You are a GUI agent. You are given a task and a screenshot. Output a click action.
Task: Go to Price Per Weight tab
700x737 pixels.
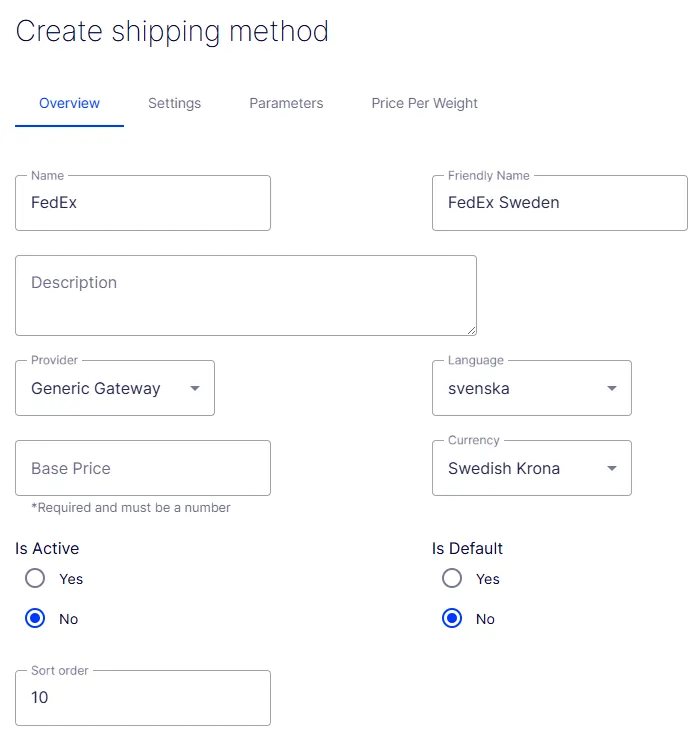coord(424,103)
